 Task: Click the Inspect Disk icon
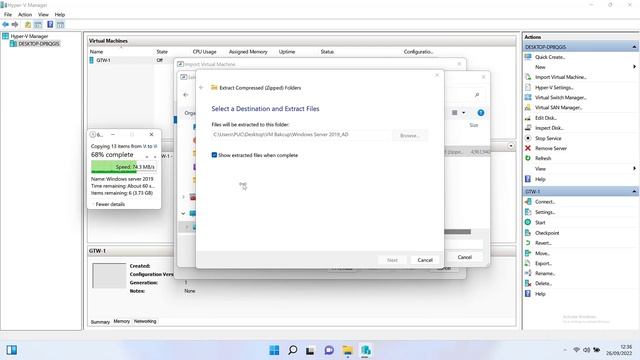(x=528, y=128)
